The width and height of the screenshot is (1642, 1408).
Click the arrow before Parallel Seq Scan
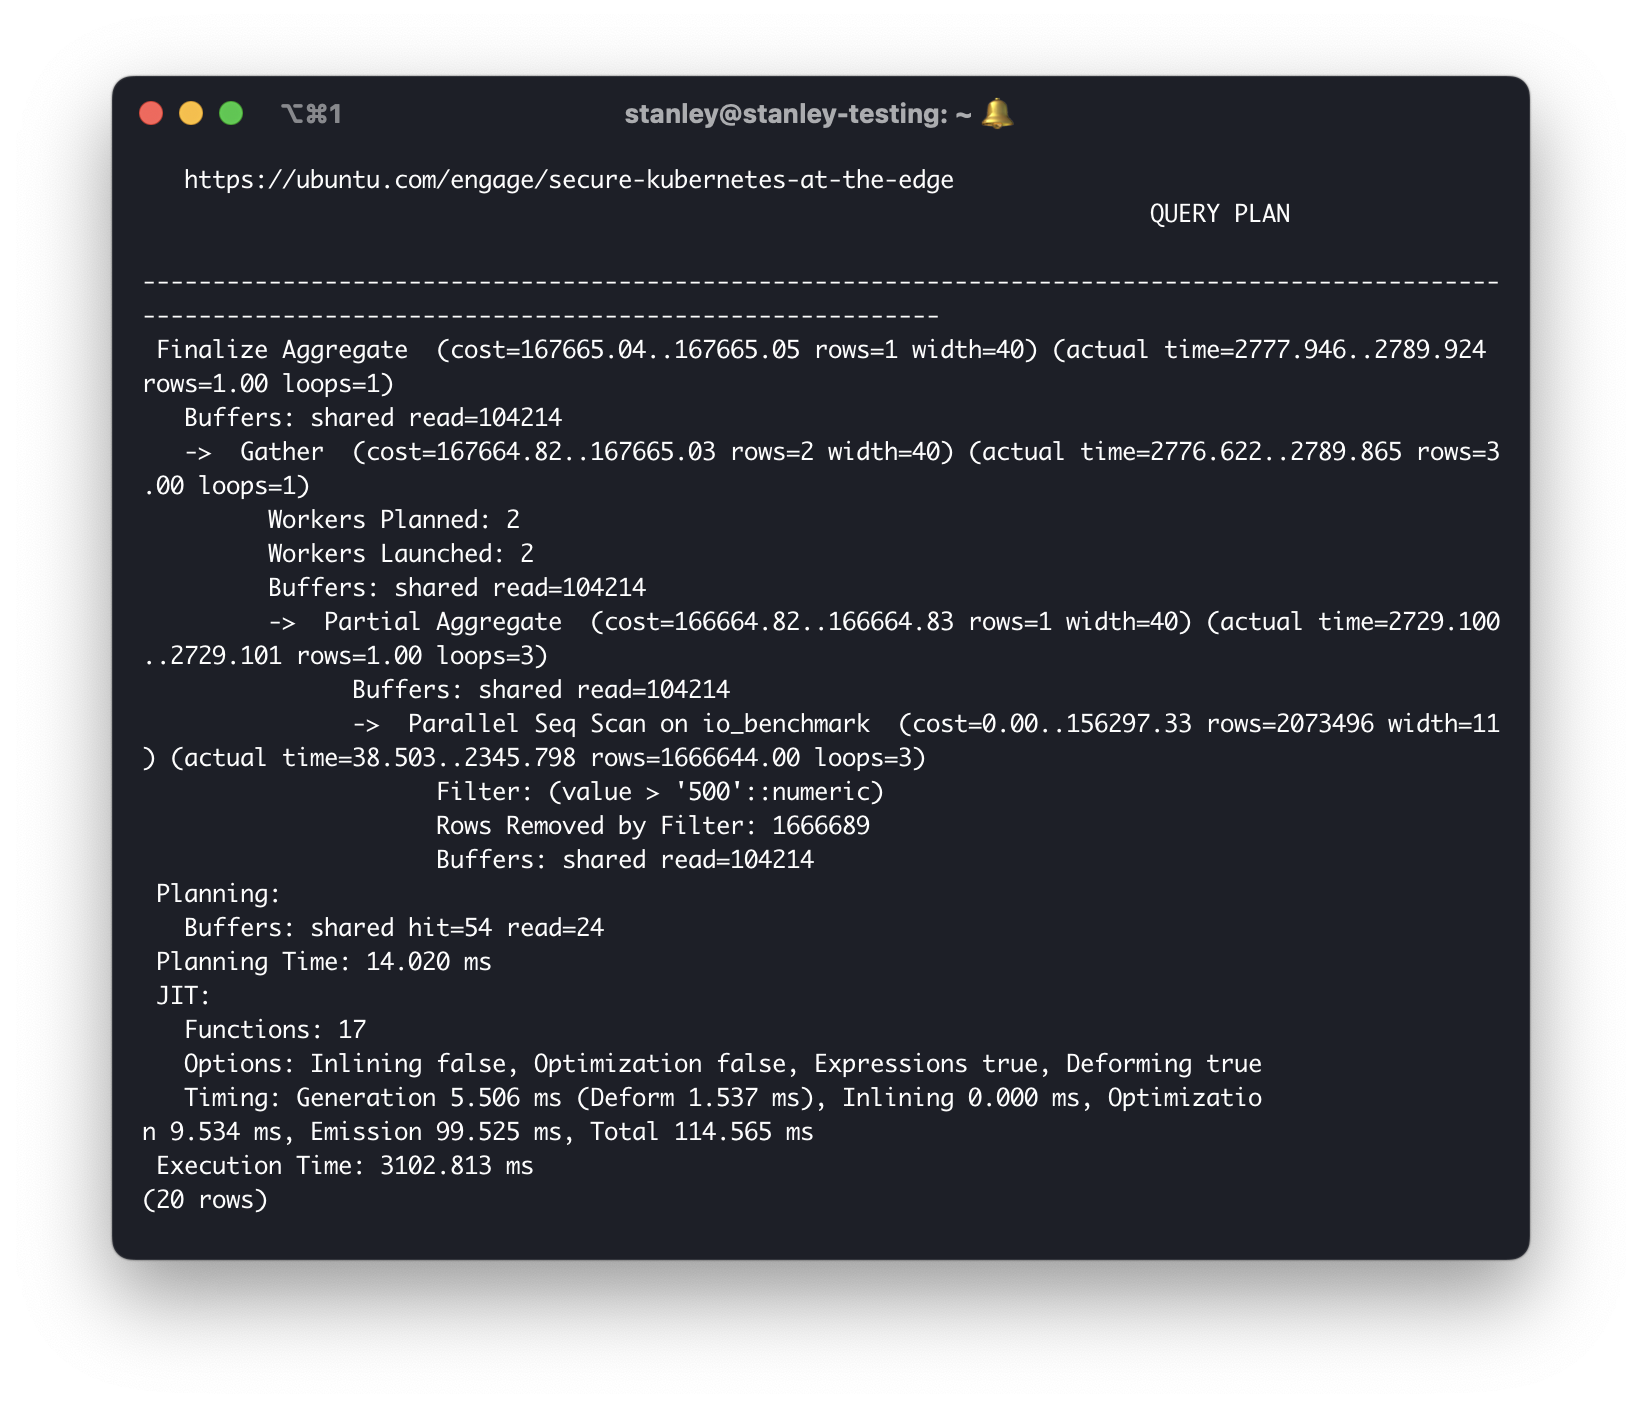coord(366,724)
